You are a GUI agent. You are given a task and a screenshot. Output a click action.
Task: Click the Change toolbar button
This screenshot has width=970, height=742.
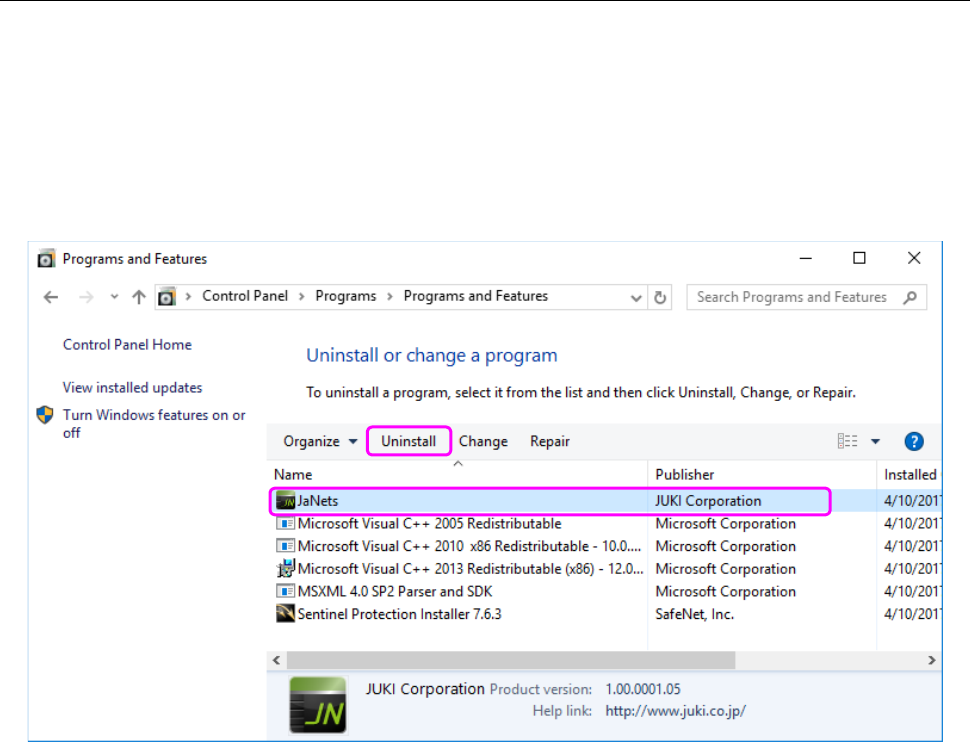click(483, 441)
